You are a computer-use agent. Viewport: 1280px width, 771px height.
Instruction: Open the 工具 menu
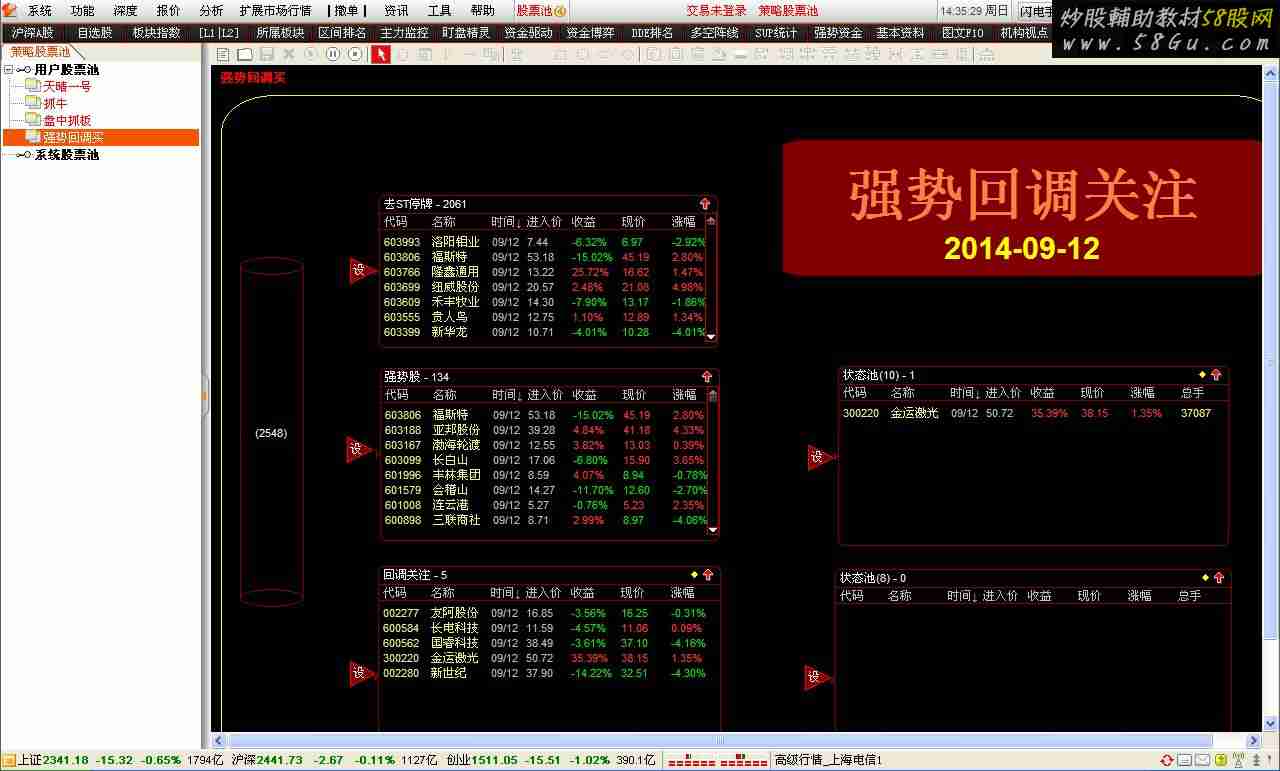(x=439, y=11)
